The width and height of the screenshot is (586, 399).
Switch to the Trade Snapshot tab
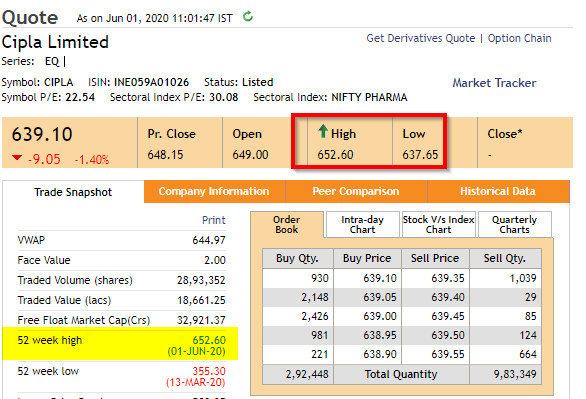point(73,192)
